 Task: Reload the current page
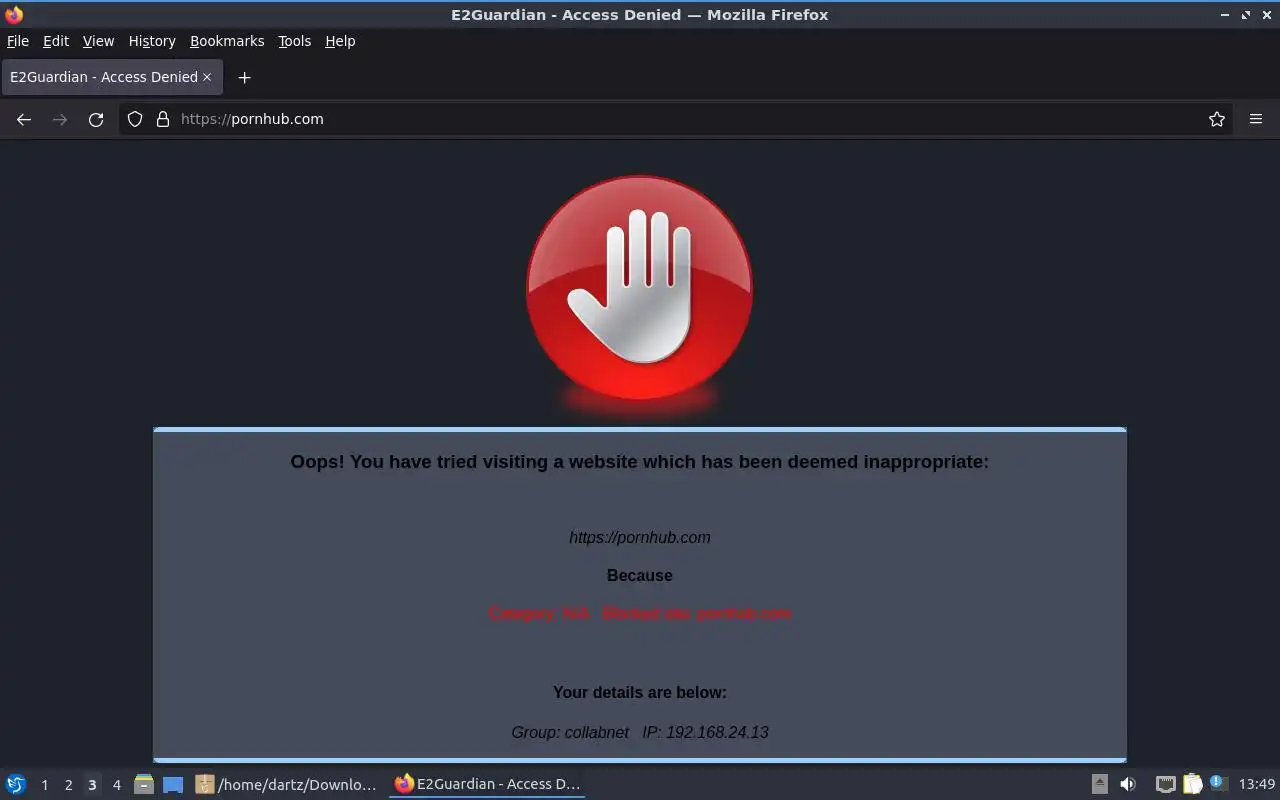point(96,119)
